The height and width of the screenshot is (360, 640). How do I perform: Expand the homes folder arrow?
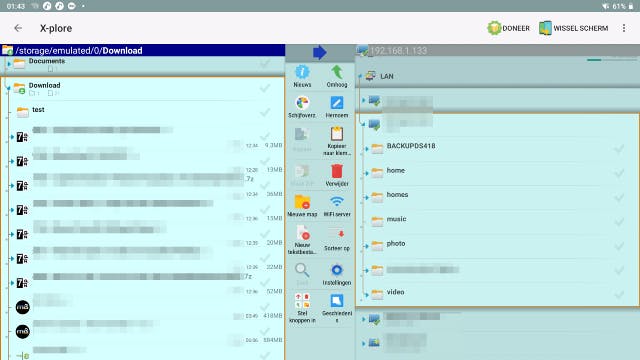tap(366, 198)
